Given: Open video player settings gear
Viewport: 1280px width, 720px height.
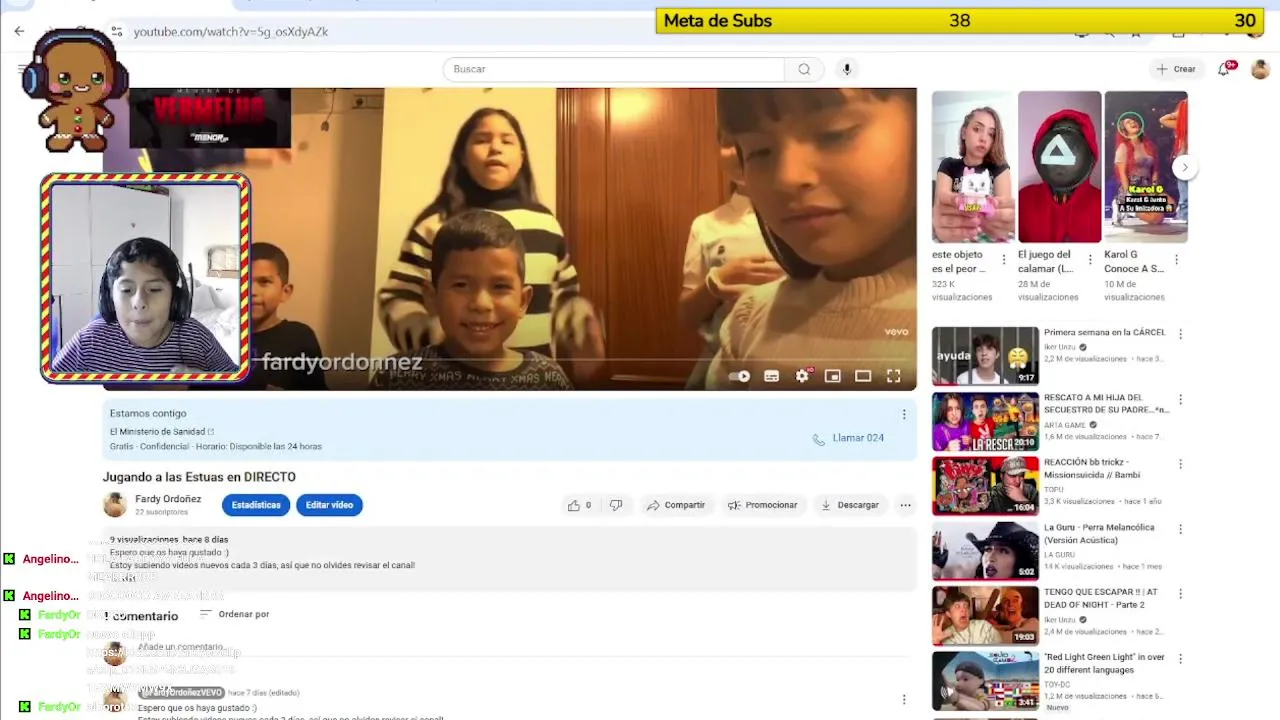Looking at the screenshot, I should (x=802, y=376).
